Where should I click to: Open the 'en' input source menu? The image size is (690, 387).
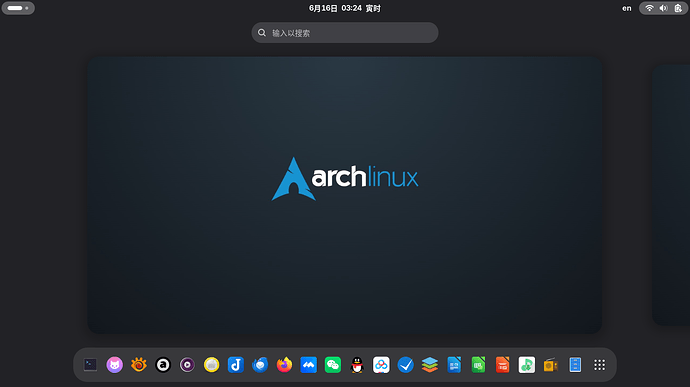[627, 8]
